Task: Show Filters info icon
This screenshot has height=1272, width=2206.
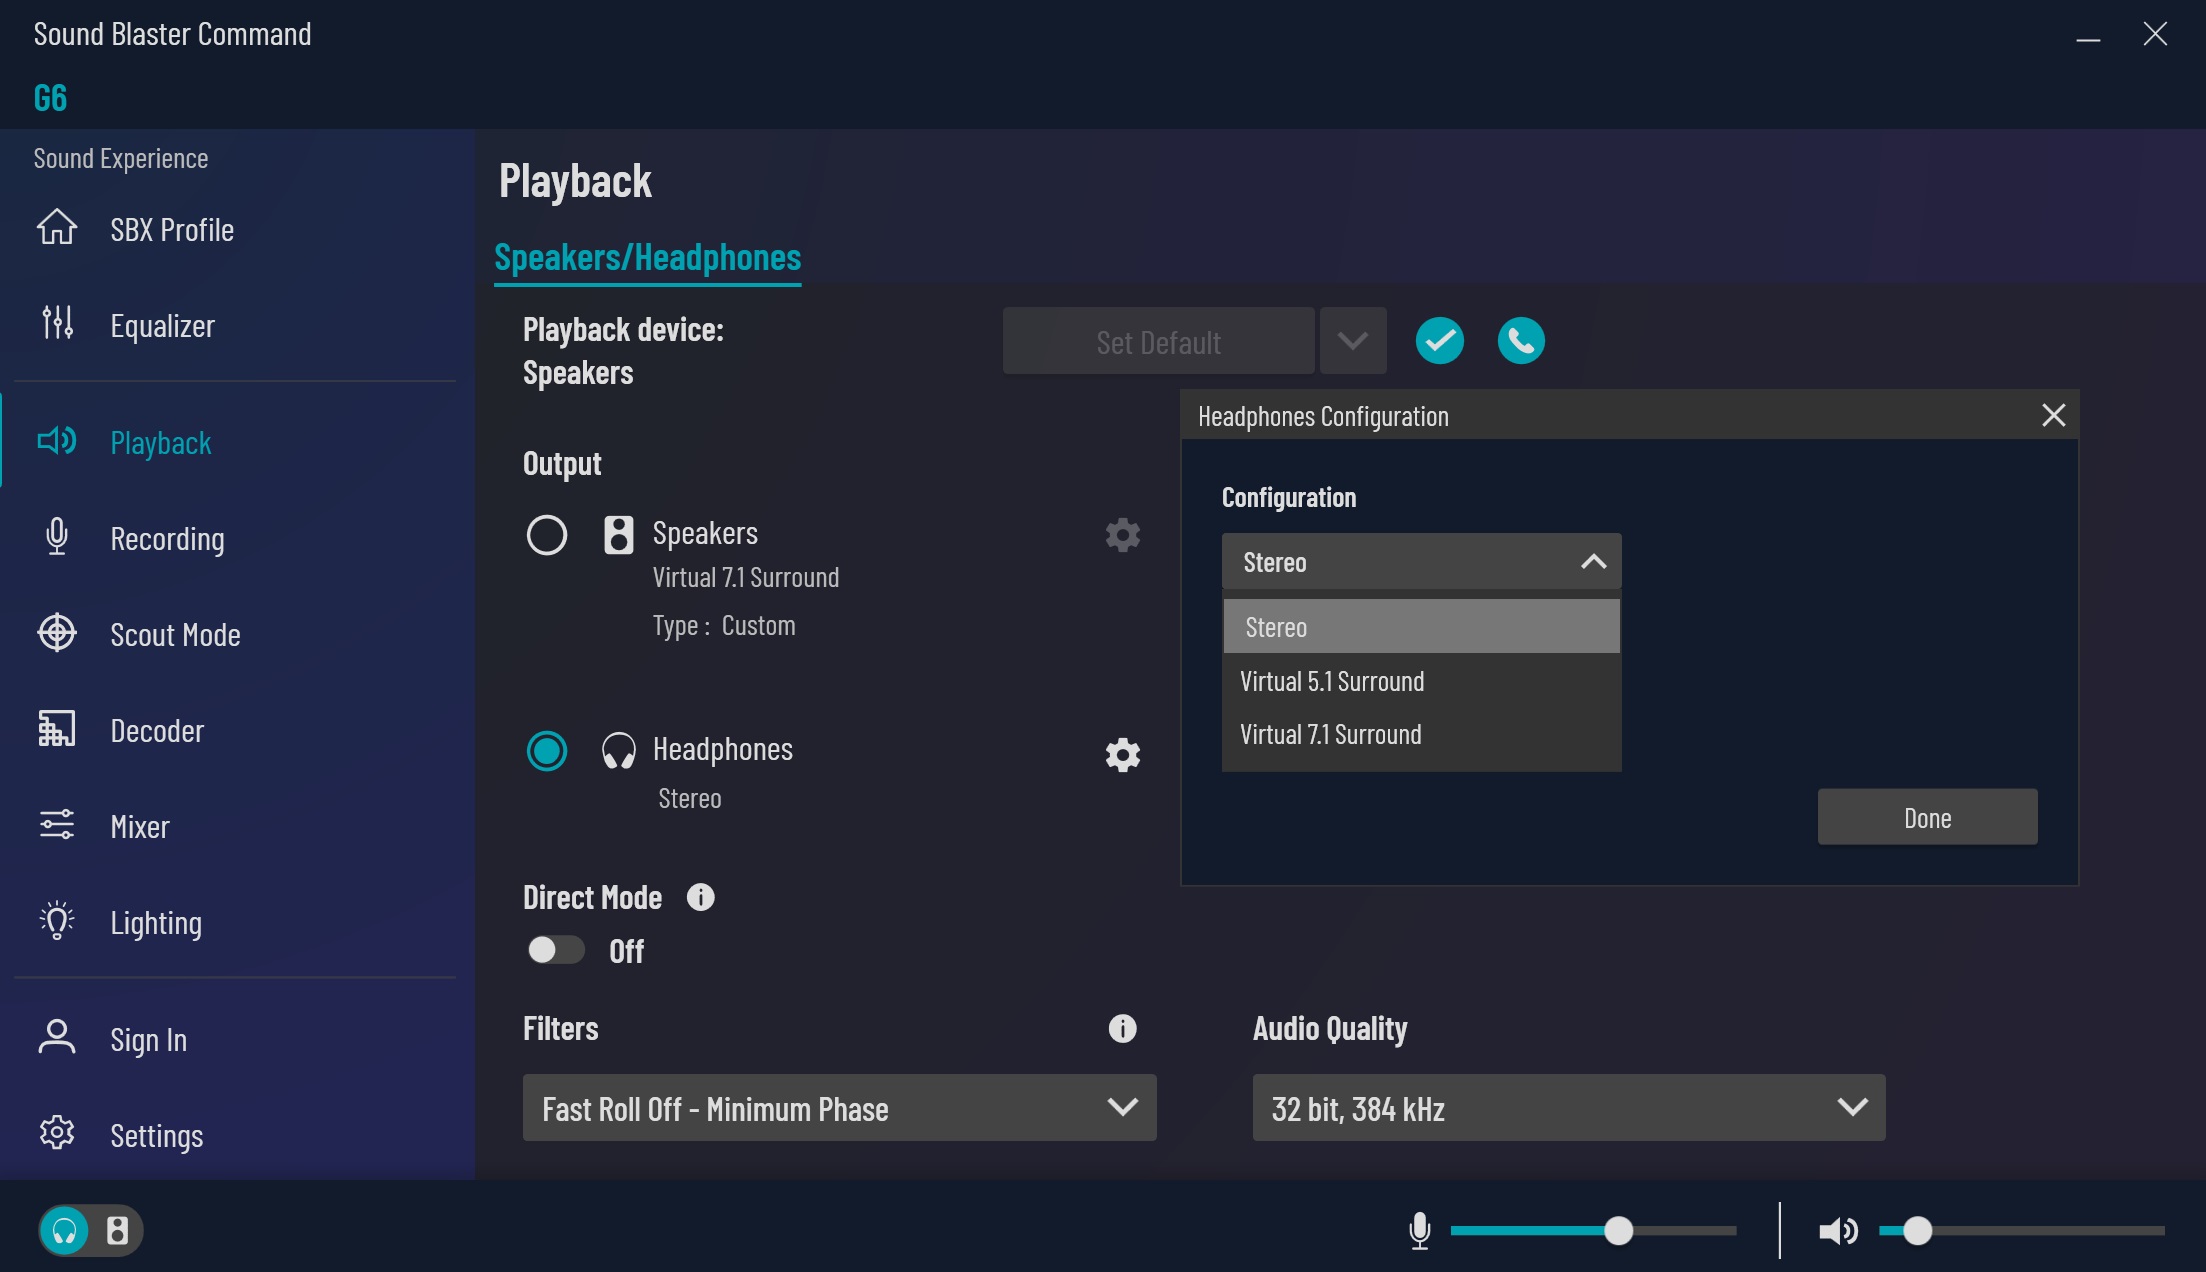Action: pos(1123,1028)
